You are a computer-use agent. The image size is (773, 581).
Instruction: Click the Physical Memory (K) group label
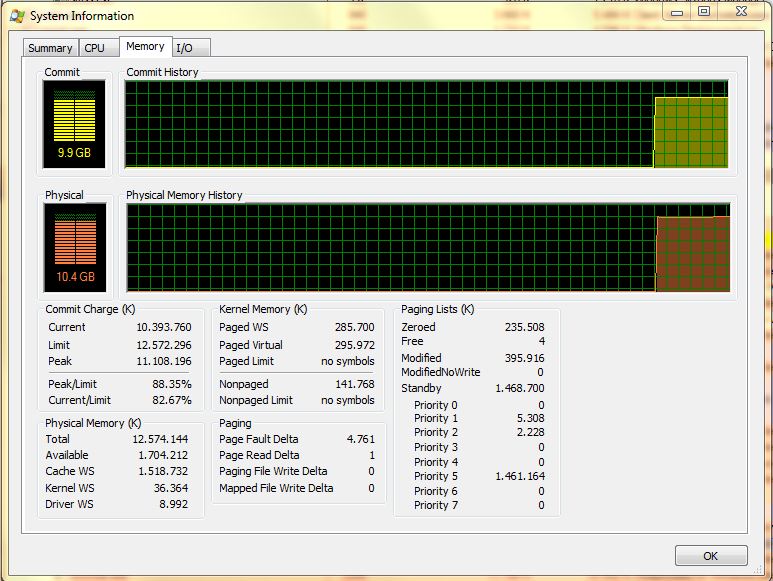point(93,423)
